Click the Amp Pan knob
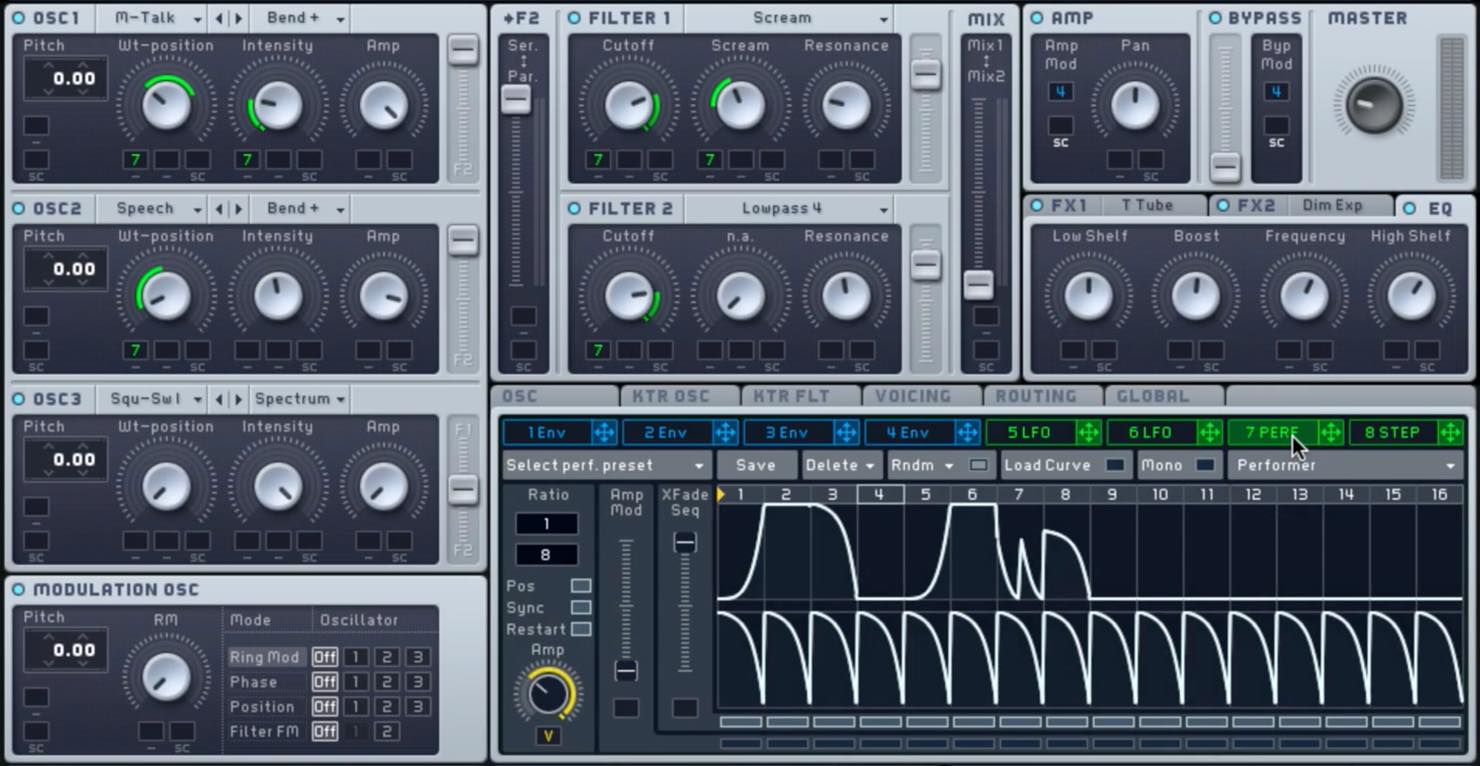 tap(1135, 105)
